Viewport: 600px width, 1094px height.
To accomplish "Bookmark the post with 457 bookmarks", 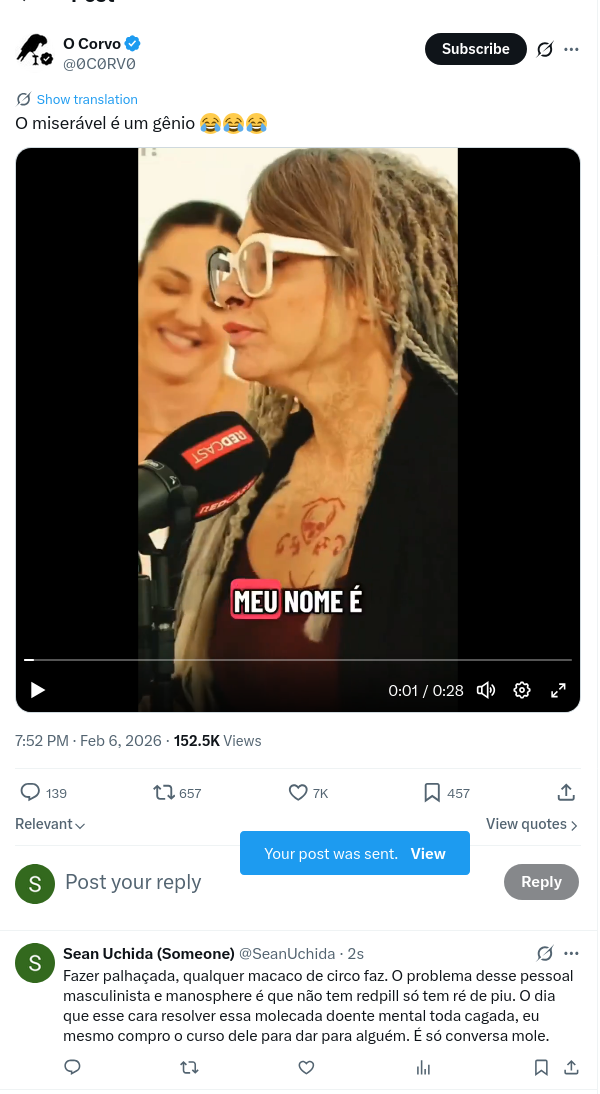I will point(432,792).
